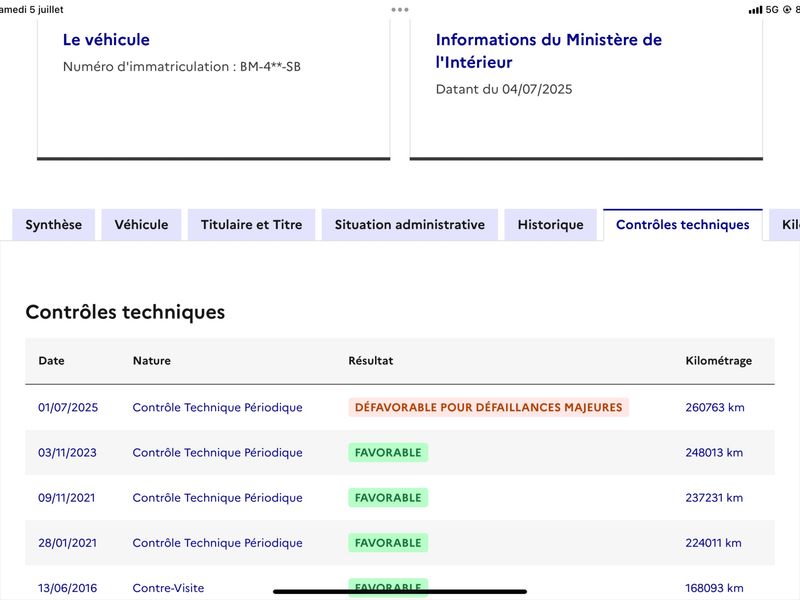Tap the iPad home indicator bar
This screenshot has width=800, height=600.
coord(400,592)
